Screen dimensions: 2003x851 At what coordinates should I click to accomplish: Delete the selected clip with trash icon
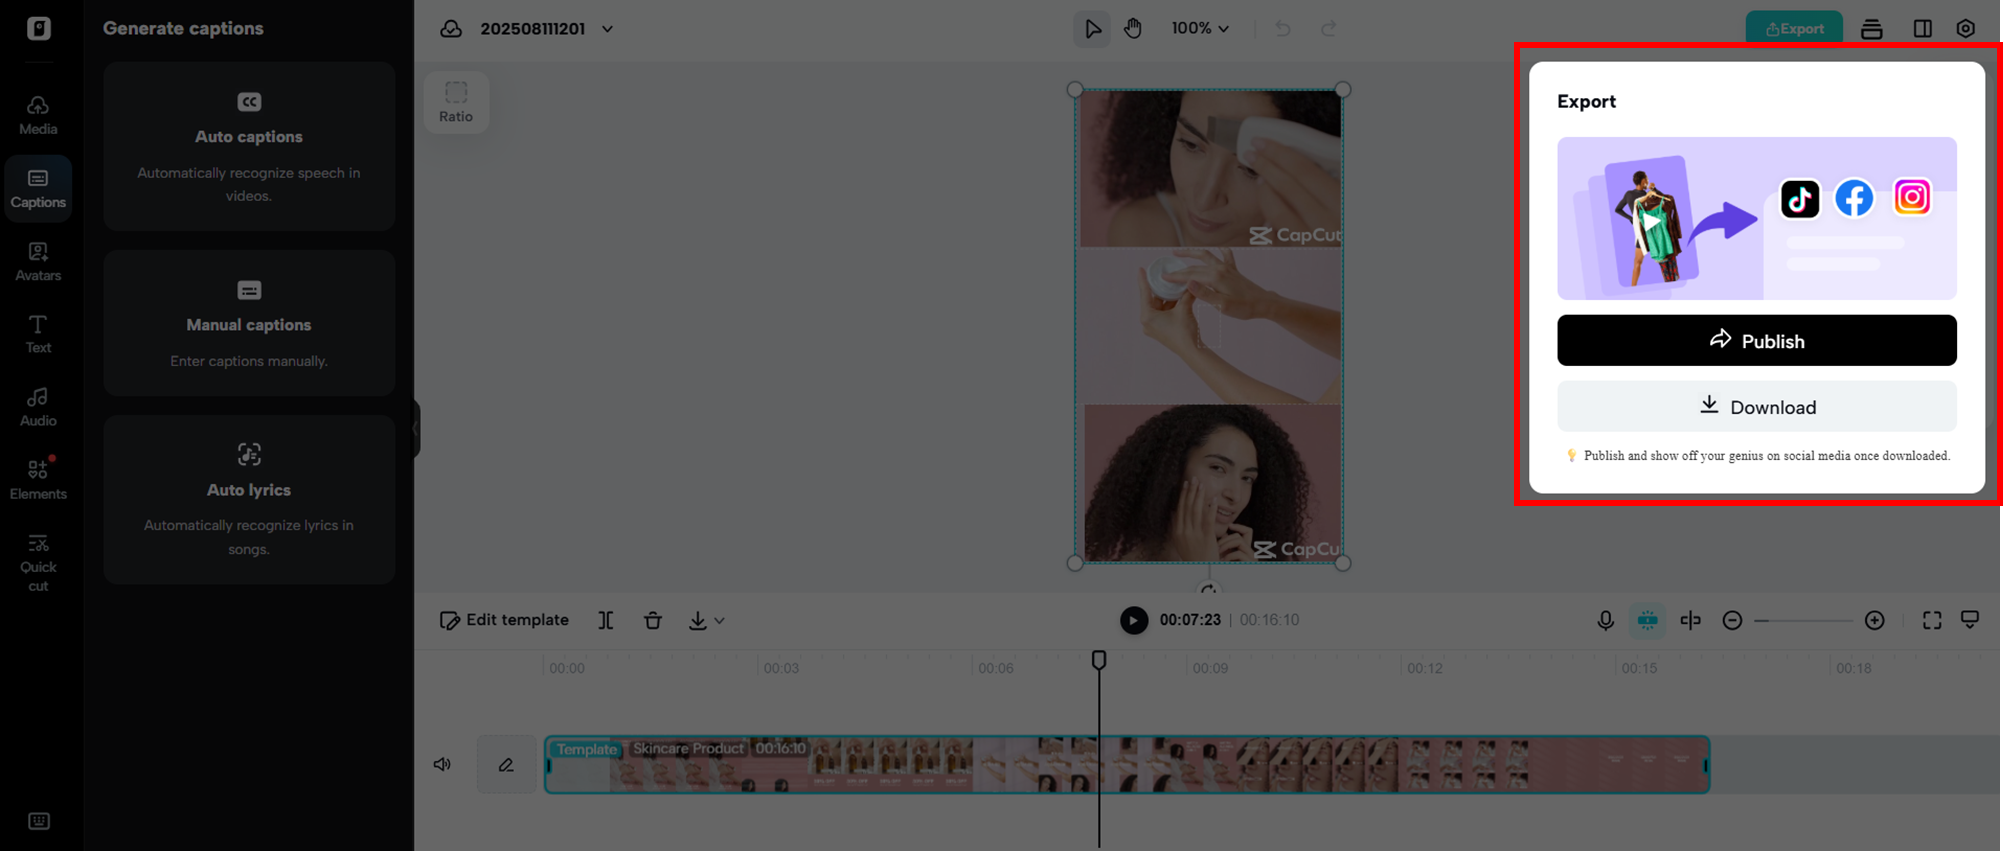tap(653, 621)
